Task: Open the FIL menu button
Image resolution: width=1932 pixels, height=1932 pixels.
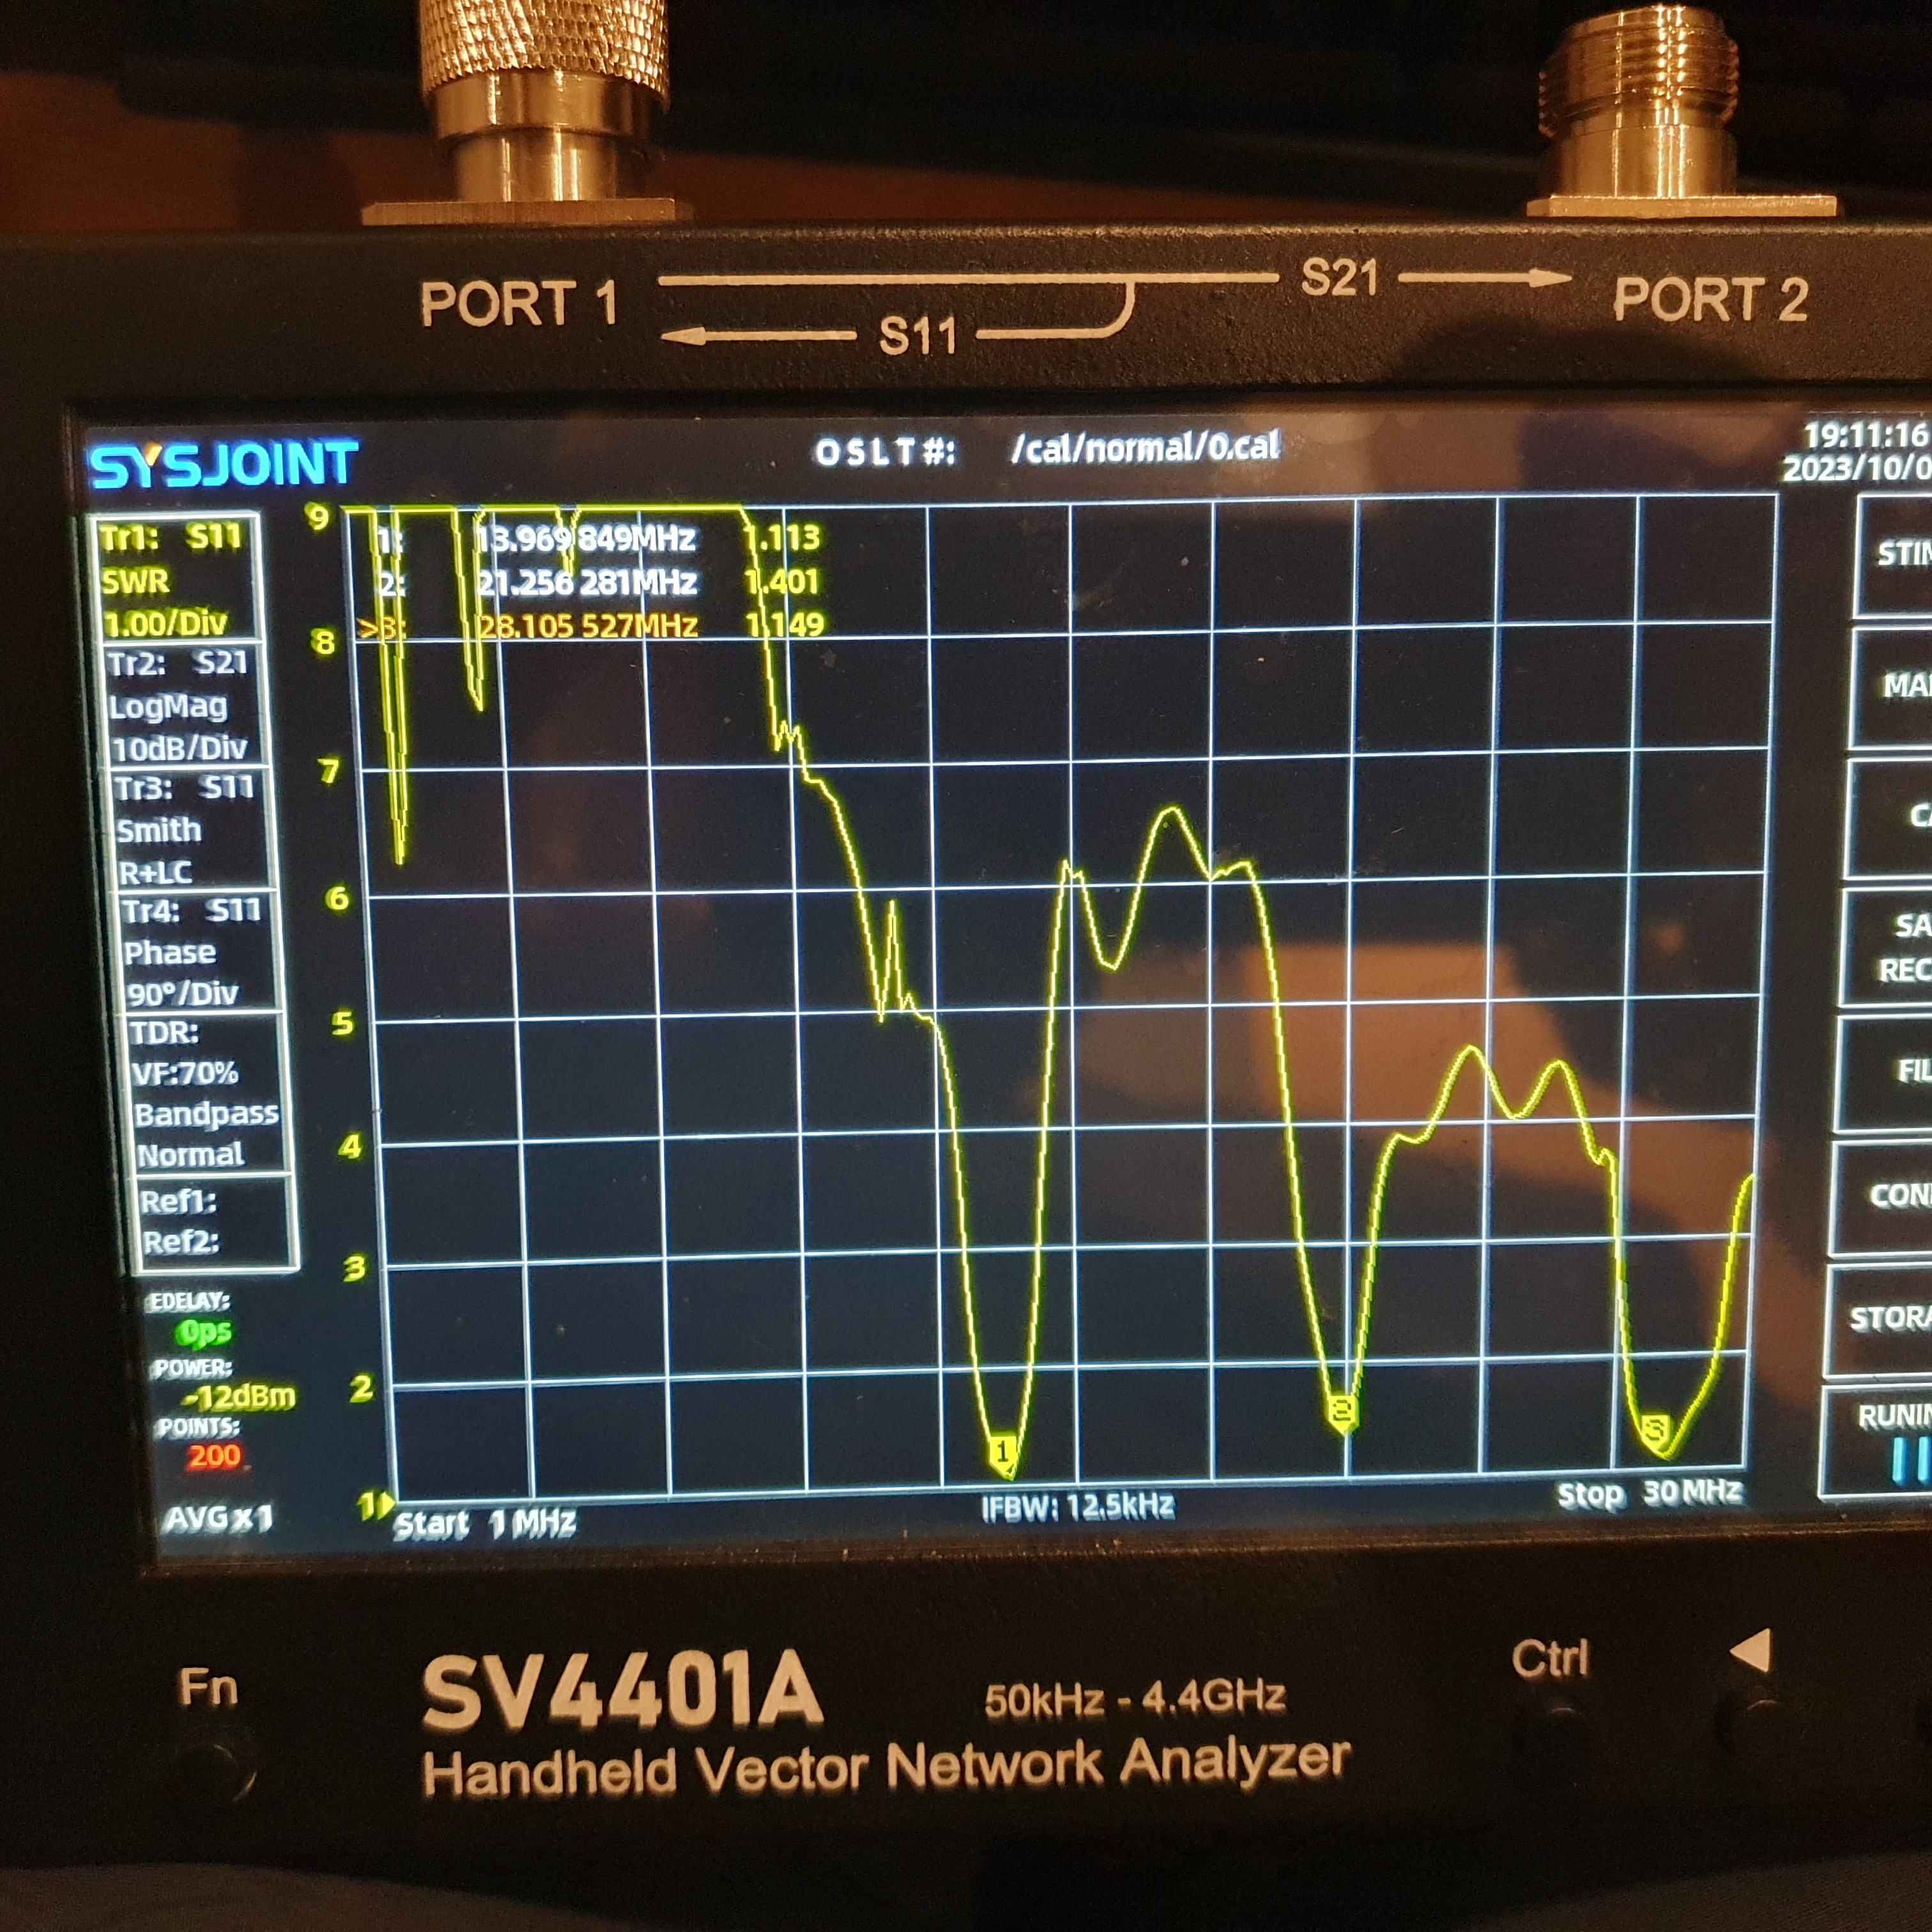Action: 1885,1072
